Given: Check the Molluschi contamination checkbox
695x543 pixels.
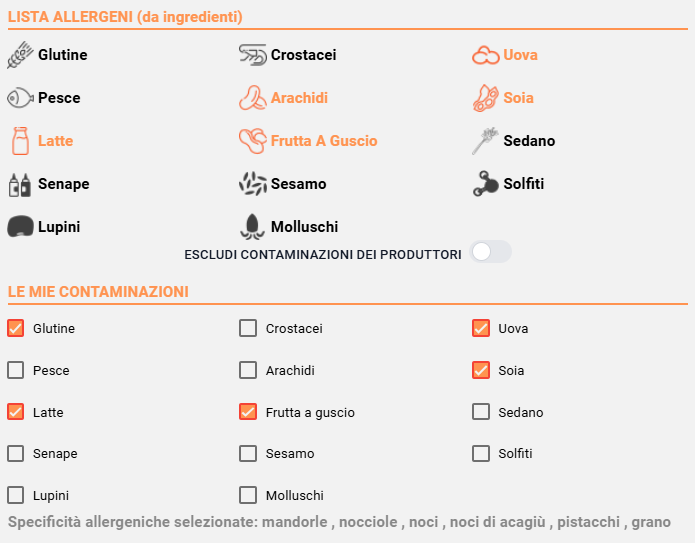Looking at the screenshot, I should pos(248,495).
